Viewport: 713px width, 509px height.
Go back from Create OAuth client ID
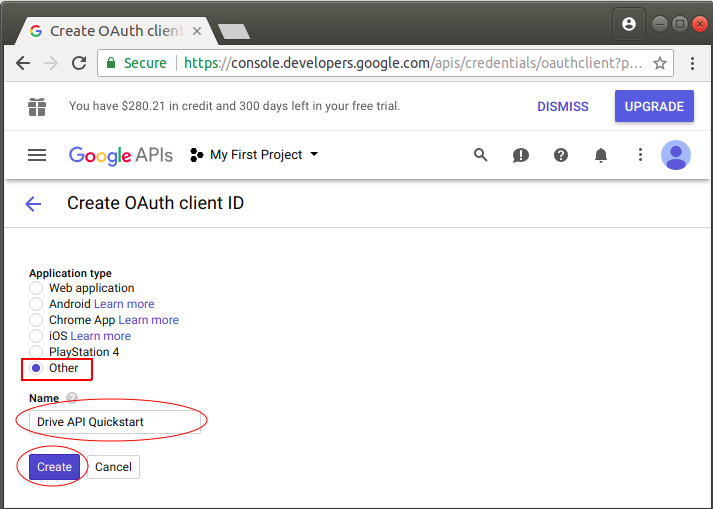click(x=33, y=204)
